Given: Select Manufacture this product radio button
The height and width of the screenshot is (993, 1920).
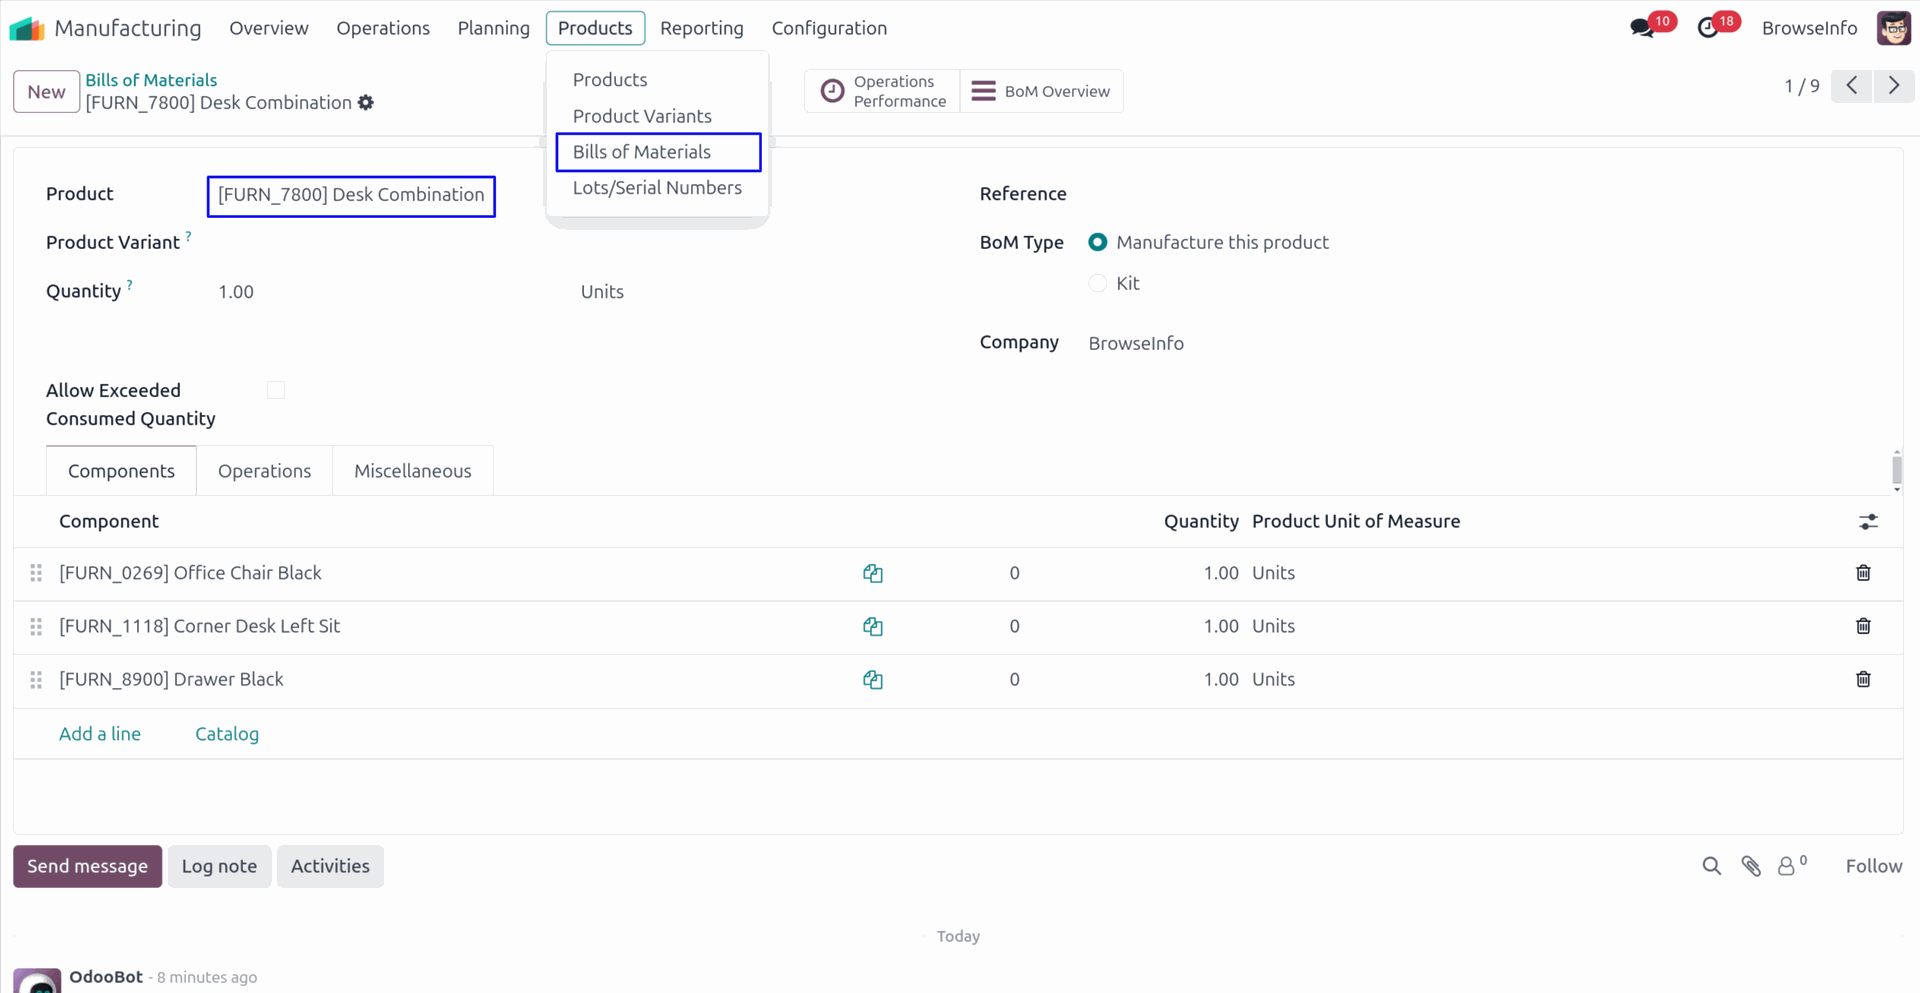Looking at the screenshot, I should pos(1098,243).
